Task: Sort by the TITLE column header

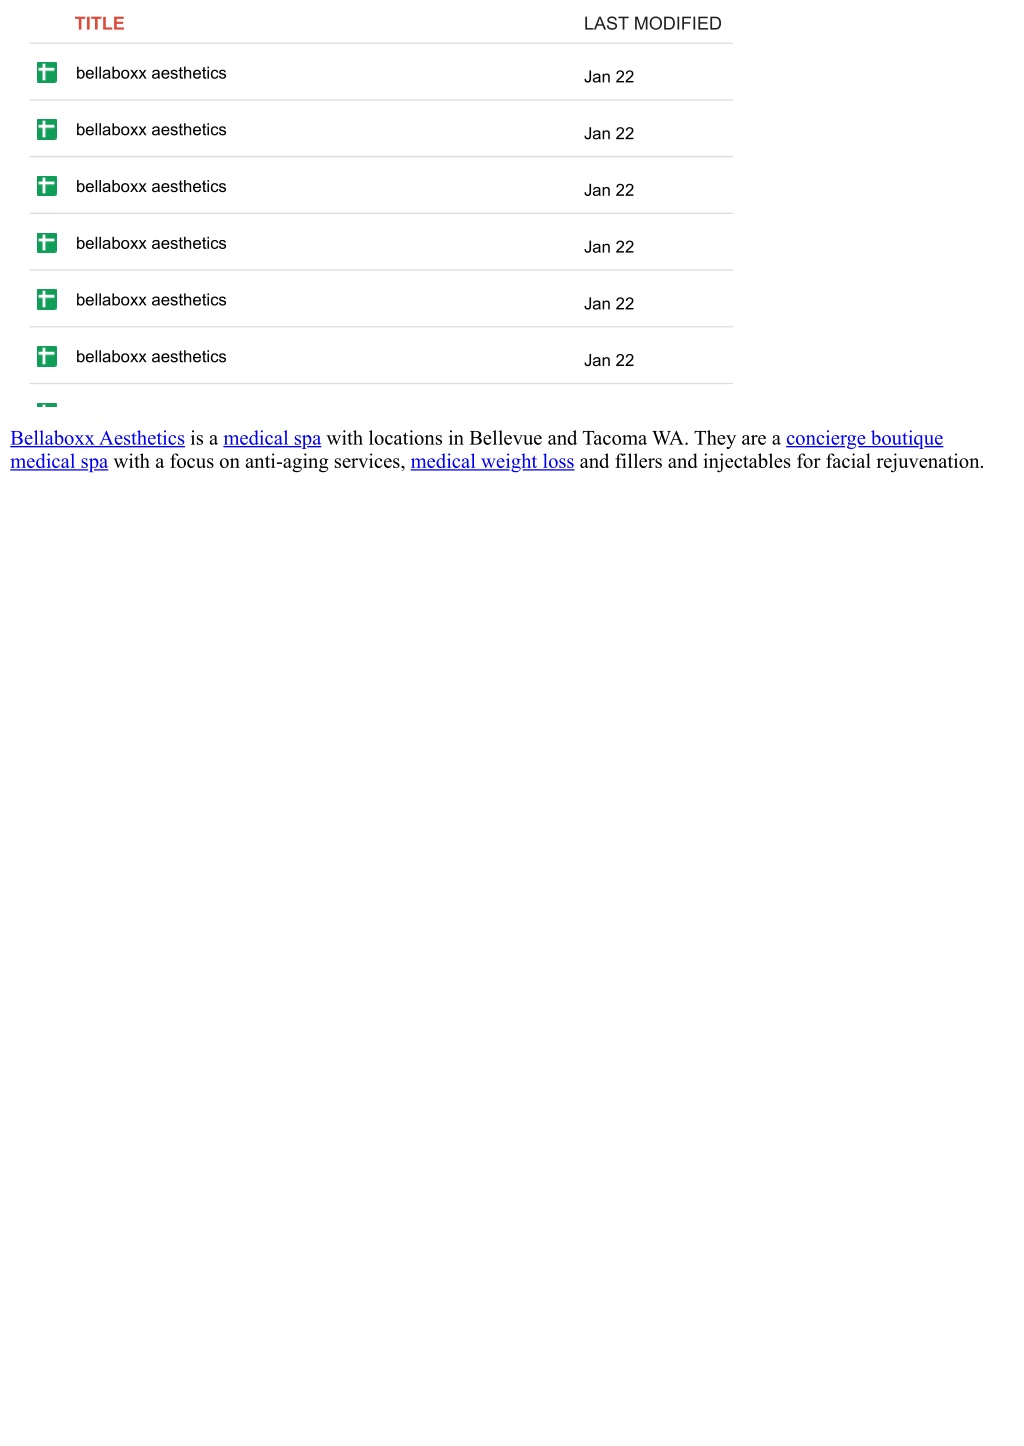Action: point(100,23)
